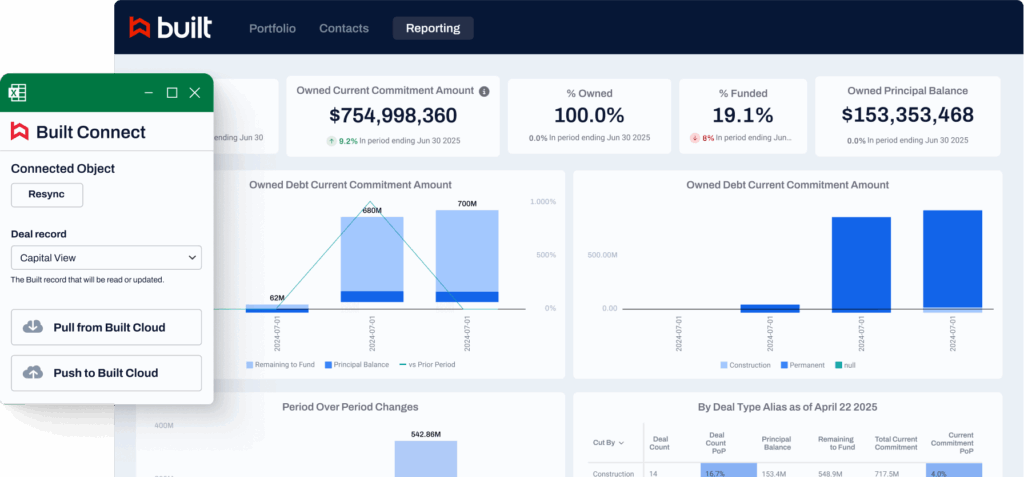Viewport: 1024px width, 477px height.
Task: Click Push to Built Cloud button
Action: (x=106, y=373)
